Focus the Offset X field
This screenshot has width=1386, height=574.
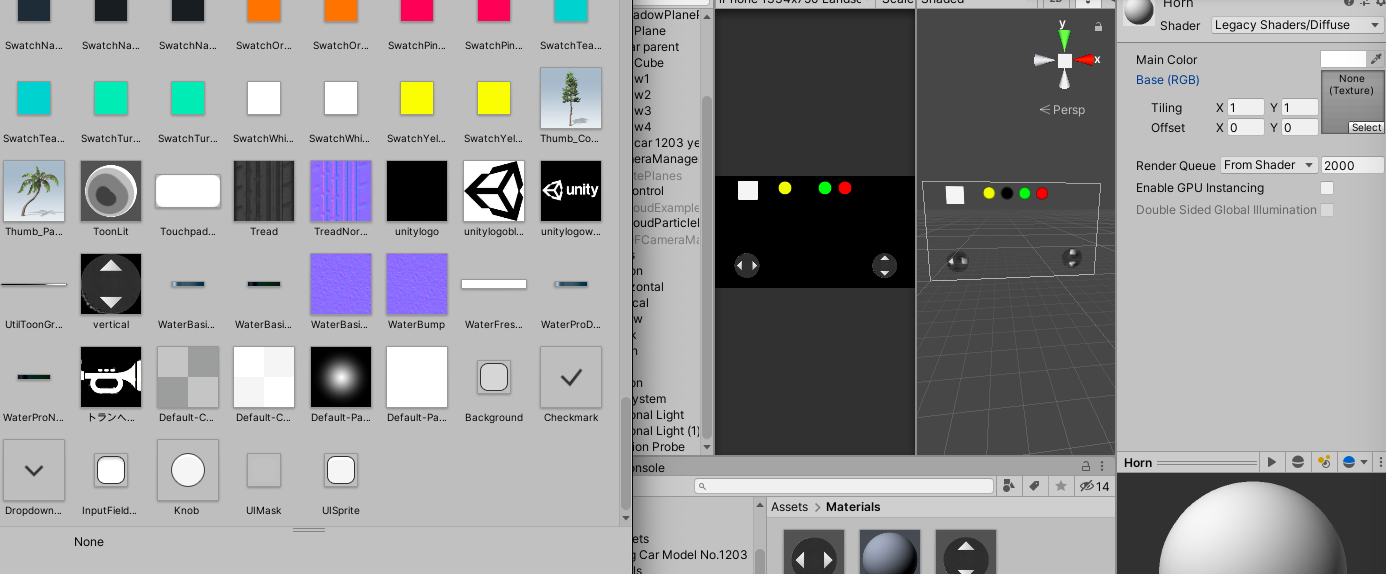pos(1246,128)
